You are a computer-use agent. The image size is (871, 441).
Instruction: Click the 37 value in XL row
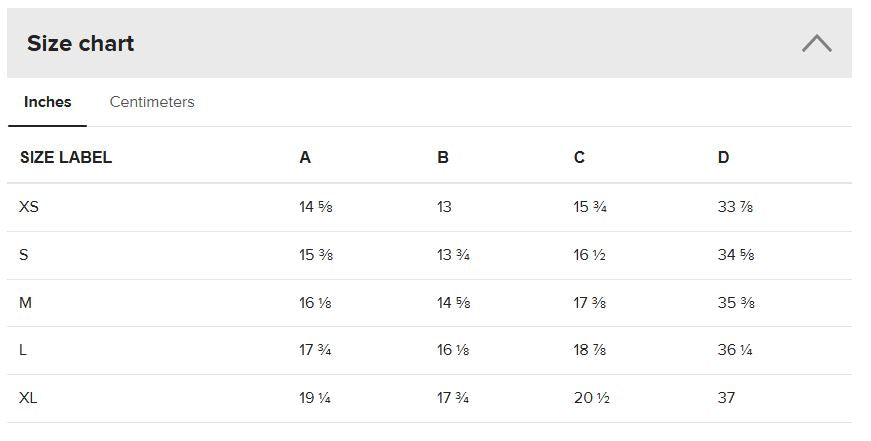(726, 398)
